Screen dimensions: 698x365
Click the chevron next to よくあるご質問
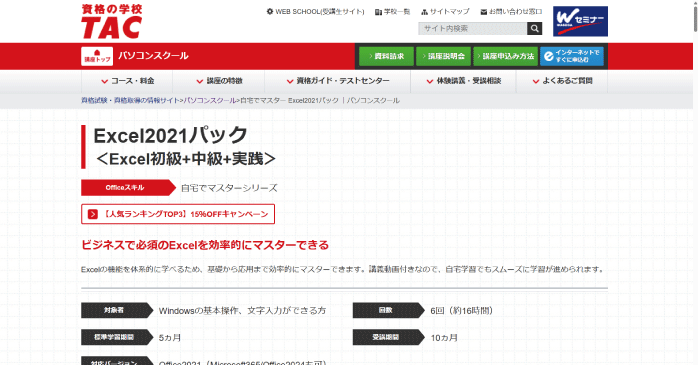coord(536,81)
